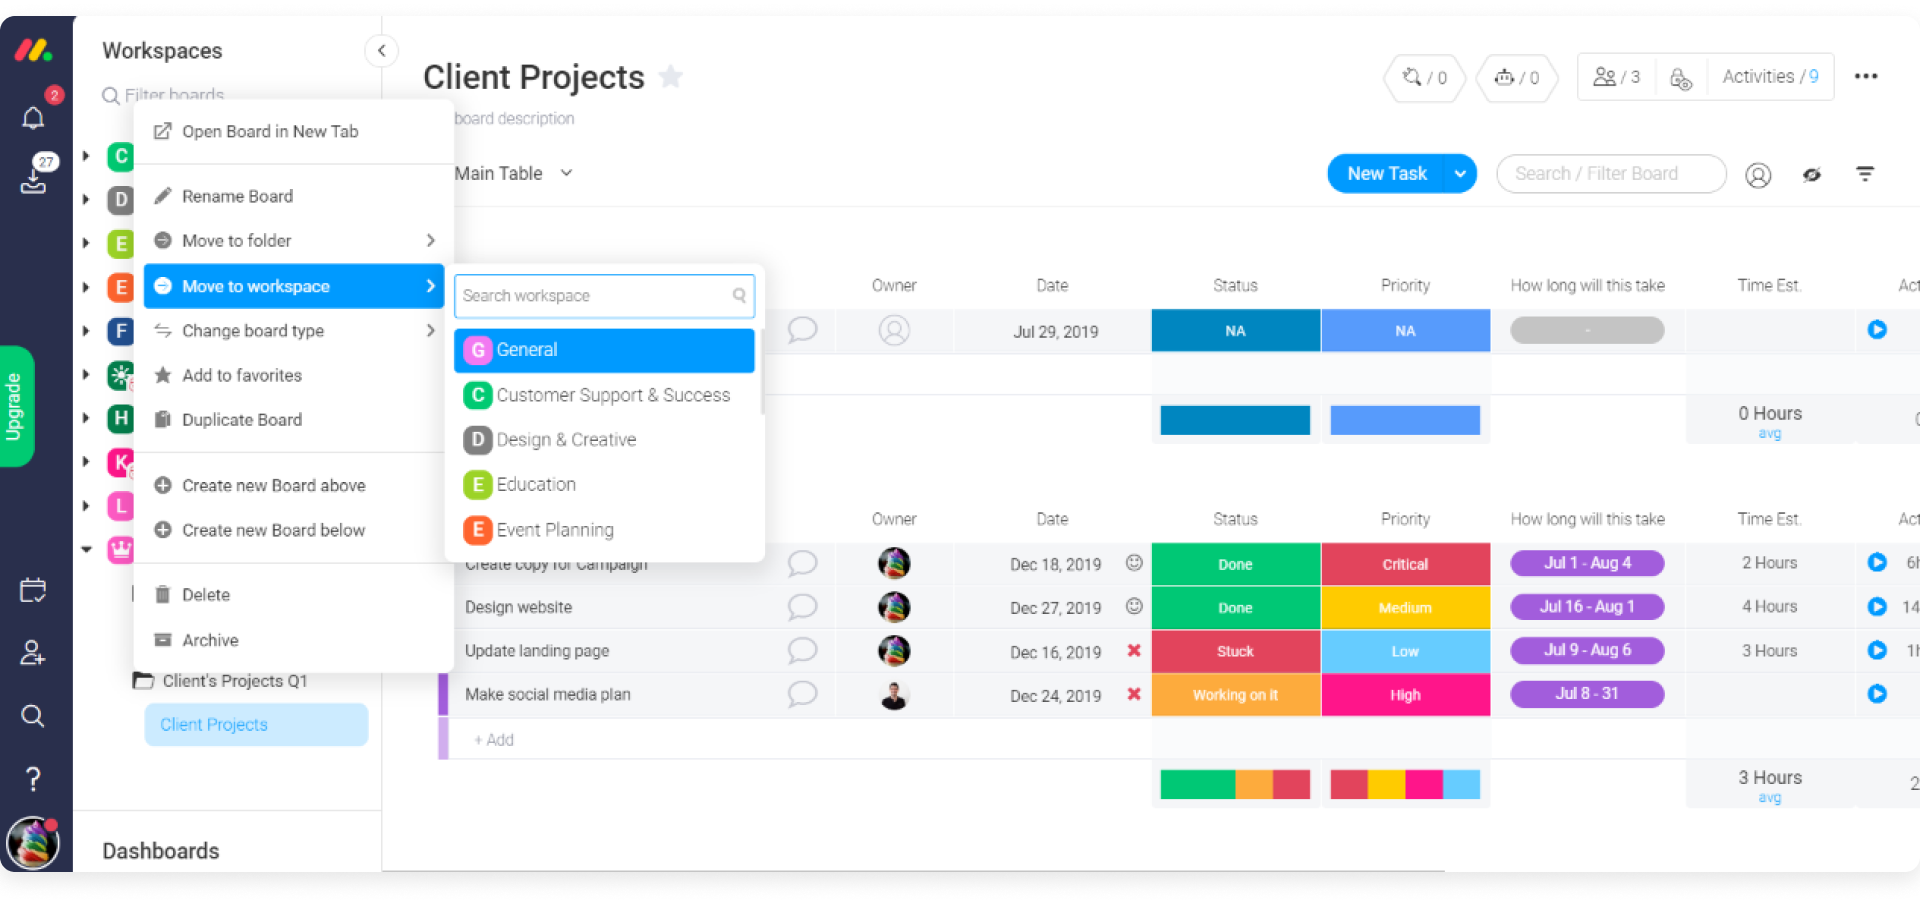Open the invite members icon in sidebar
The image size is (1920, 904).
(33, 653)
